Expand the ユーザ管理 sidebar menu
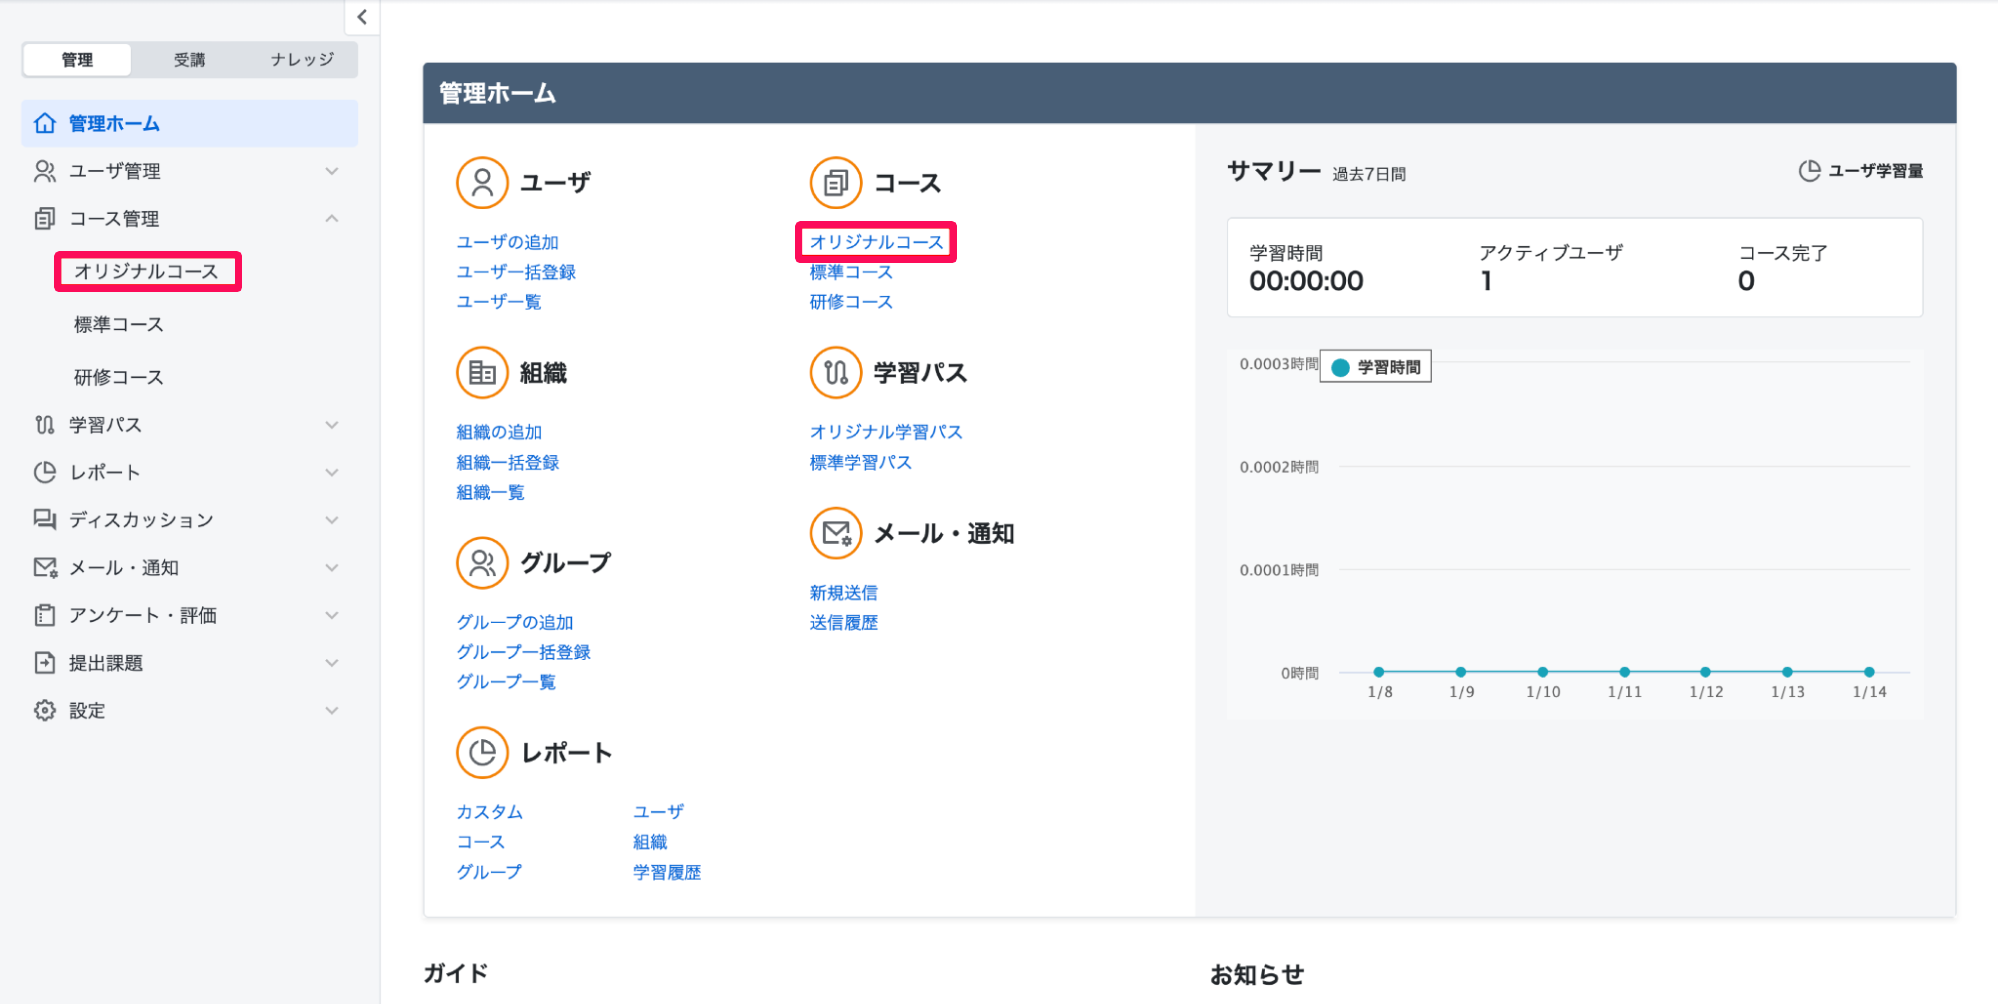This screenshot has width=1998, height=1004. point(189,171)
